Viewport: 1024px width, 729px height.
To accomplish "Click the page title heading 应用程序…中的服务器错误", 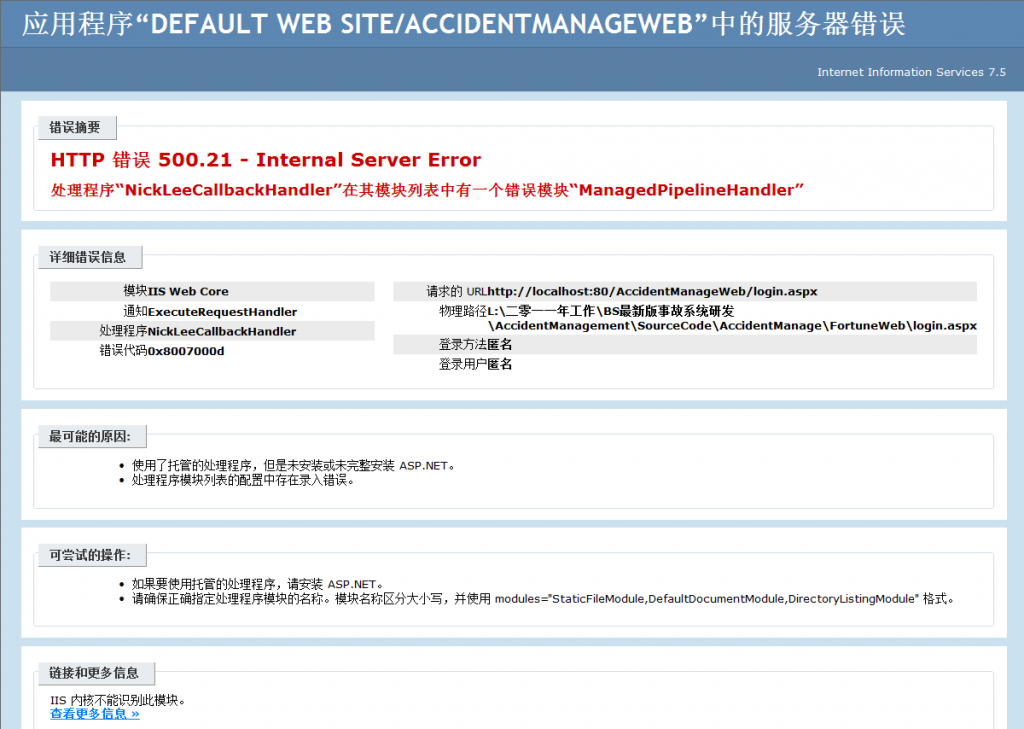I will pyautogui.click(x=463, y=23).
